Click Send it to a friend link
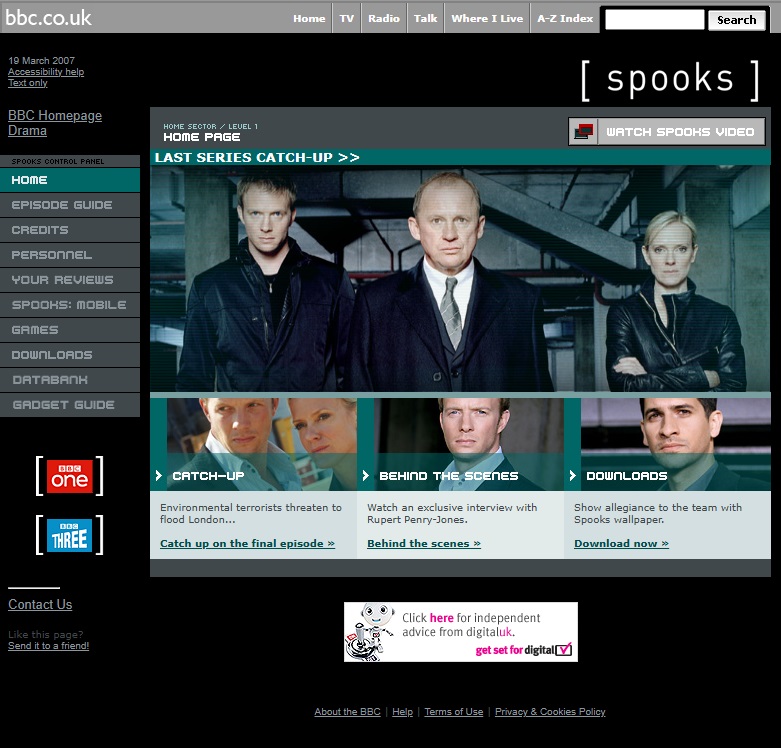This screenshot has width=781, height=748. pos(48,645)
